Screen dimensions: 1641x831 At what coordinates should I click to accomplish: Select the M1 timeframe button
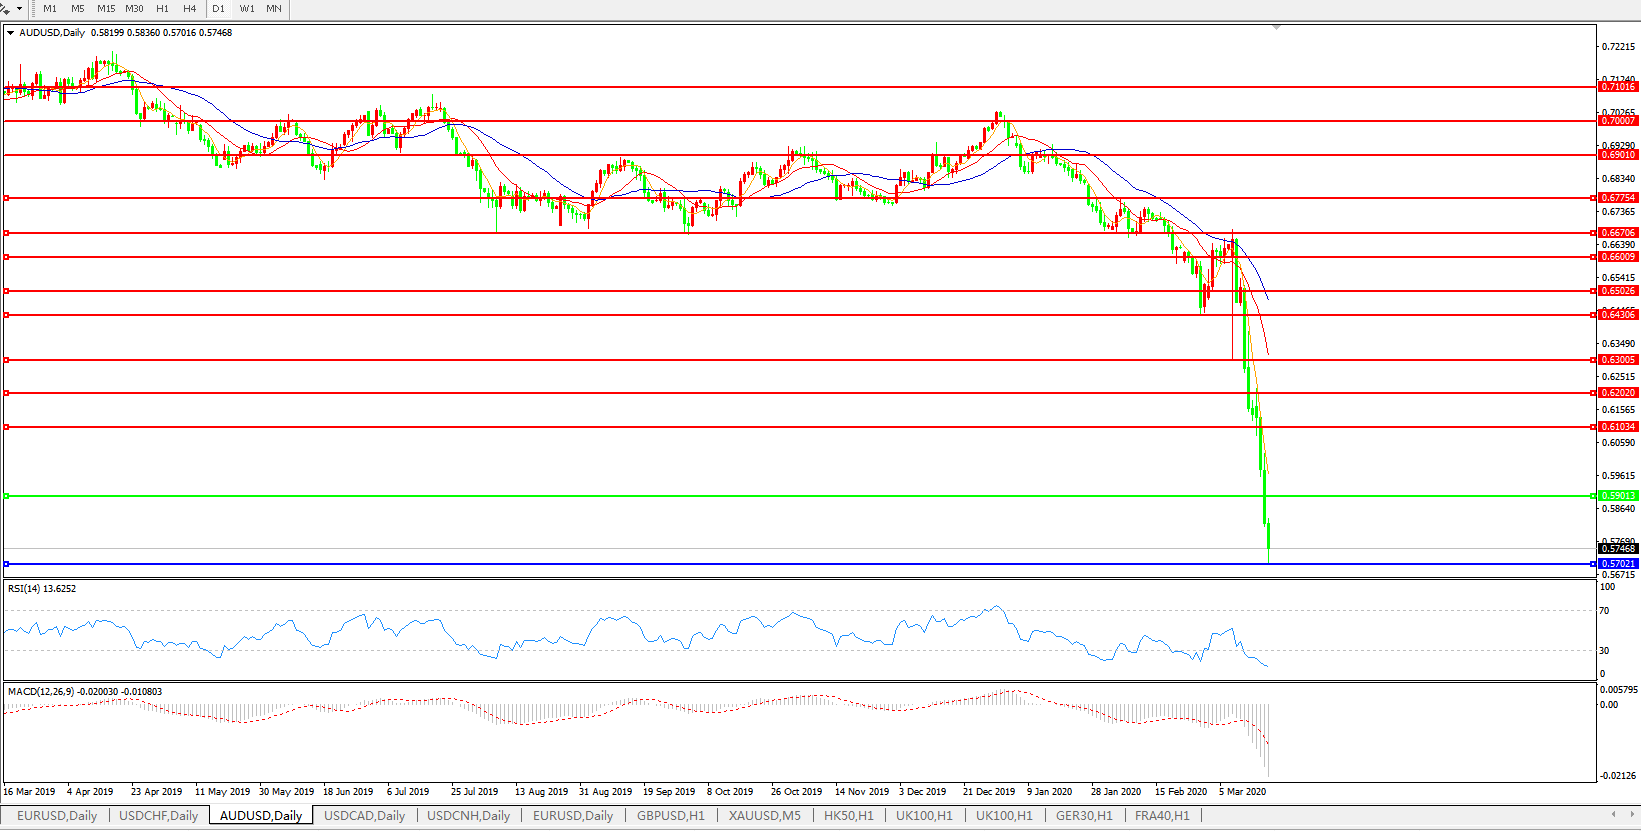(x=50, y=9)
